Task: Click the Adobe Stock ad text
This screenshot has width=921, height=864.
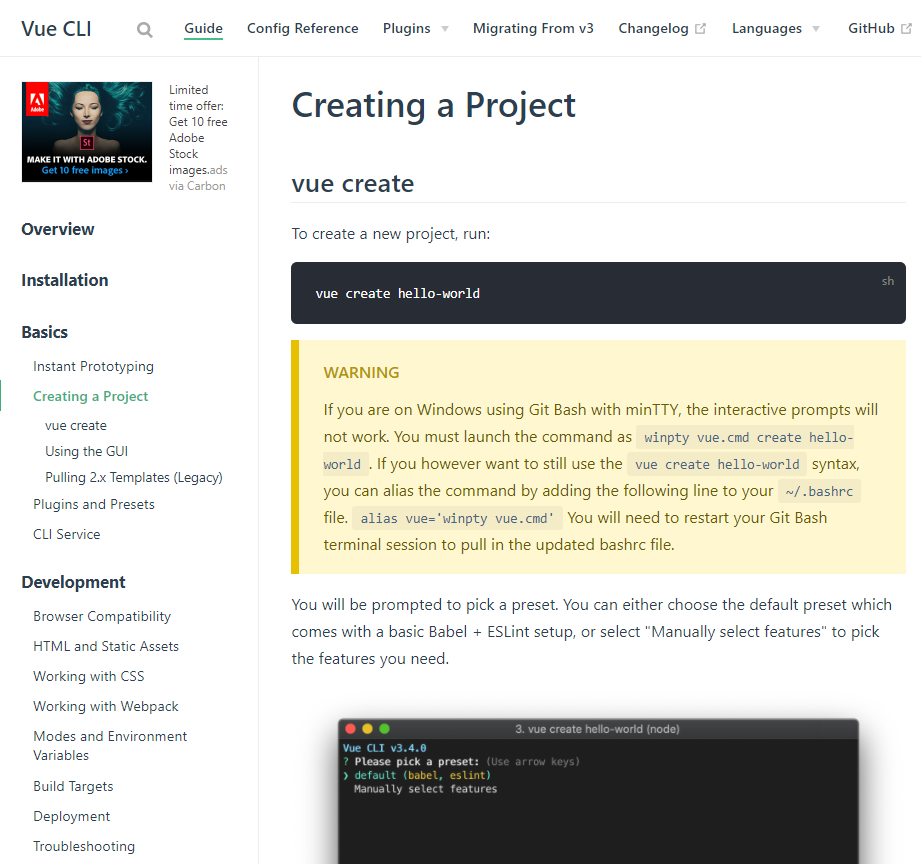Action: pos(197,130)
